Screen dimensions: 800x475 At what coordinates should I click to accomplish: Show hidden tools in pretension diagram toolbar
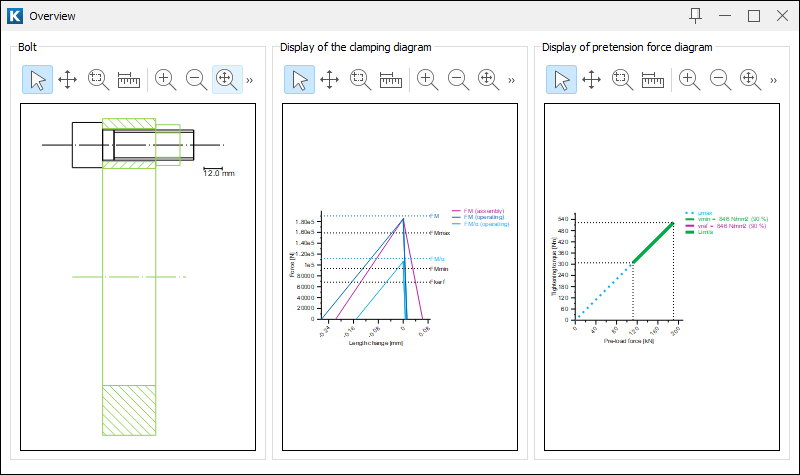pos(773,80)
